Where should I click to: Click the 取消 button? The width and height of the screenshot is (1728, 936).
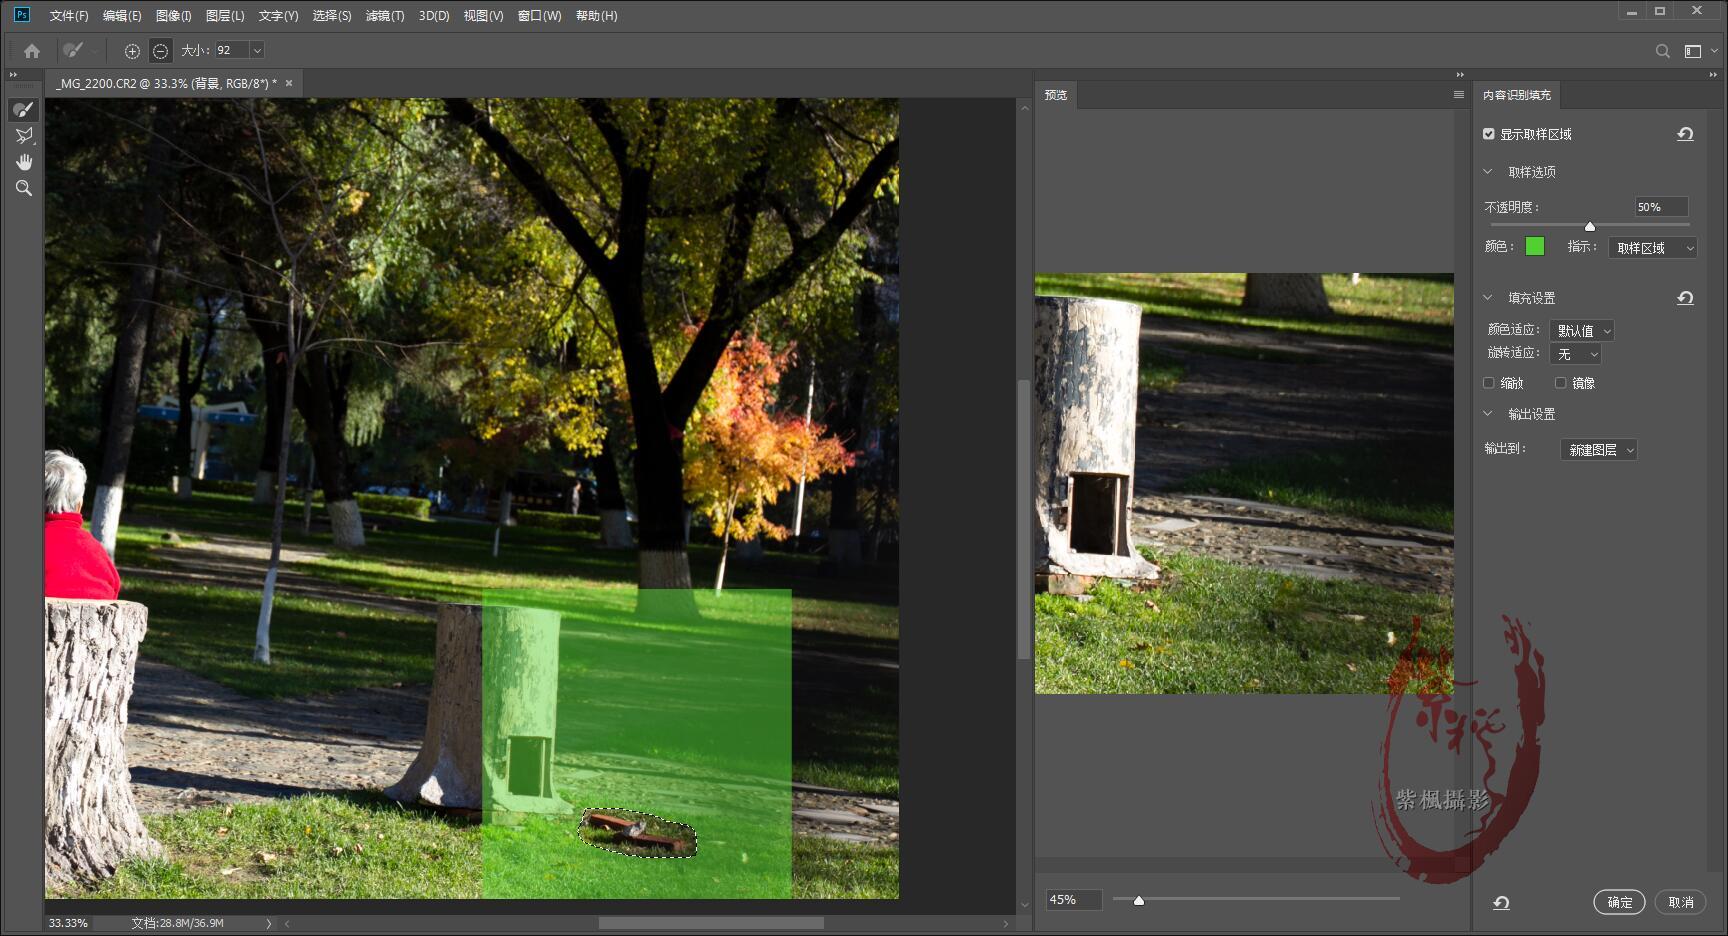tap(1680, 902)
